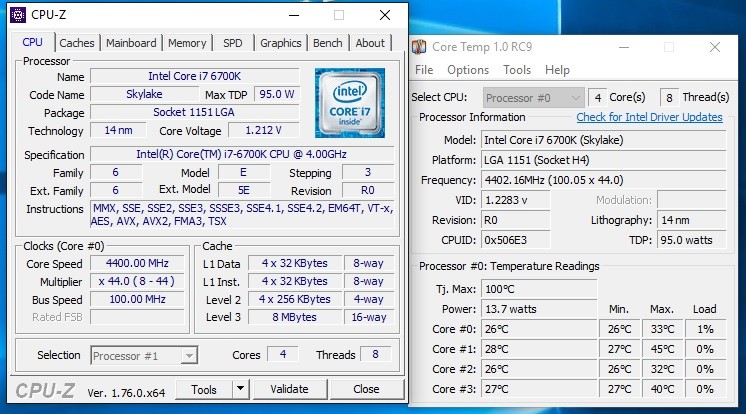Select the CPU tab

pos(32,42)
